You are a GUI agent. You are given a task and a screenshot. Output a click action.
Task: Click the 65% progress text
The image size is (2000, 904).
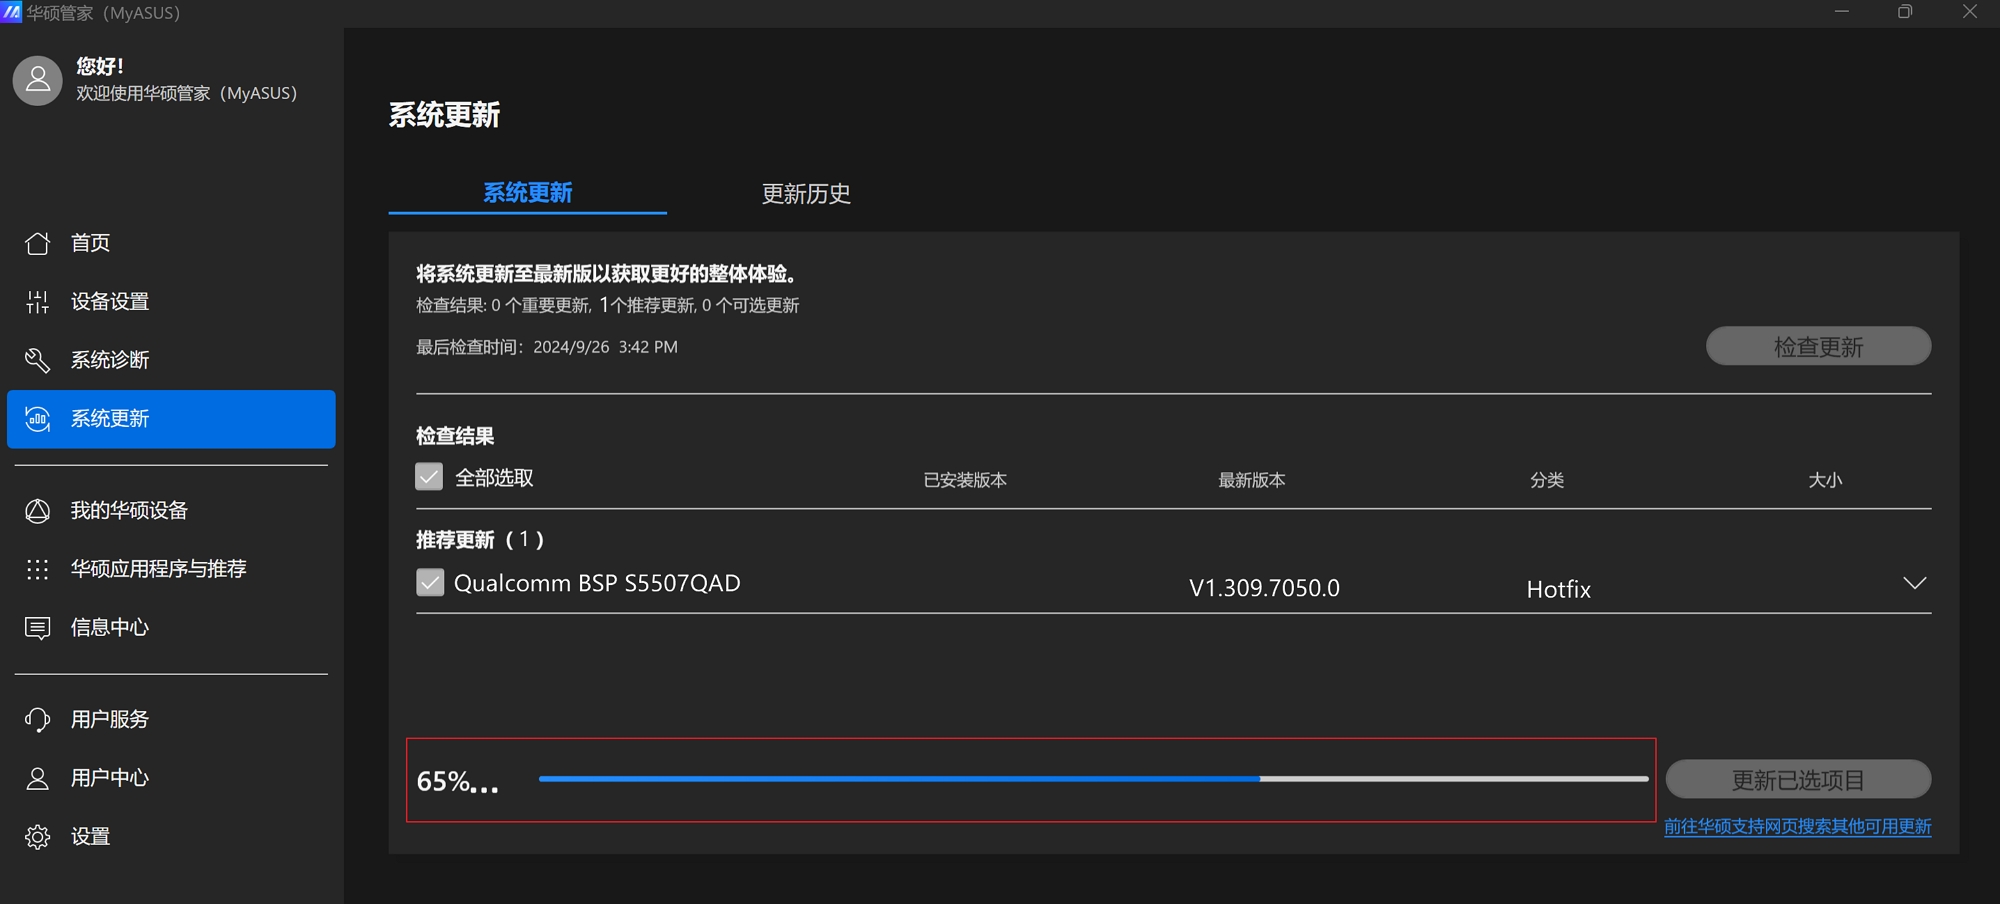[x=457, y=781]
